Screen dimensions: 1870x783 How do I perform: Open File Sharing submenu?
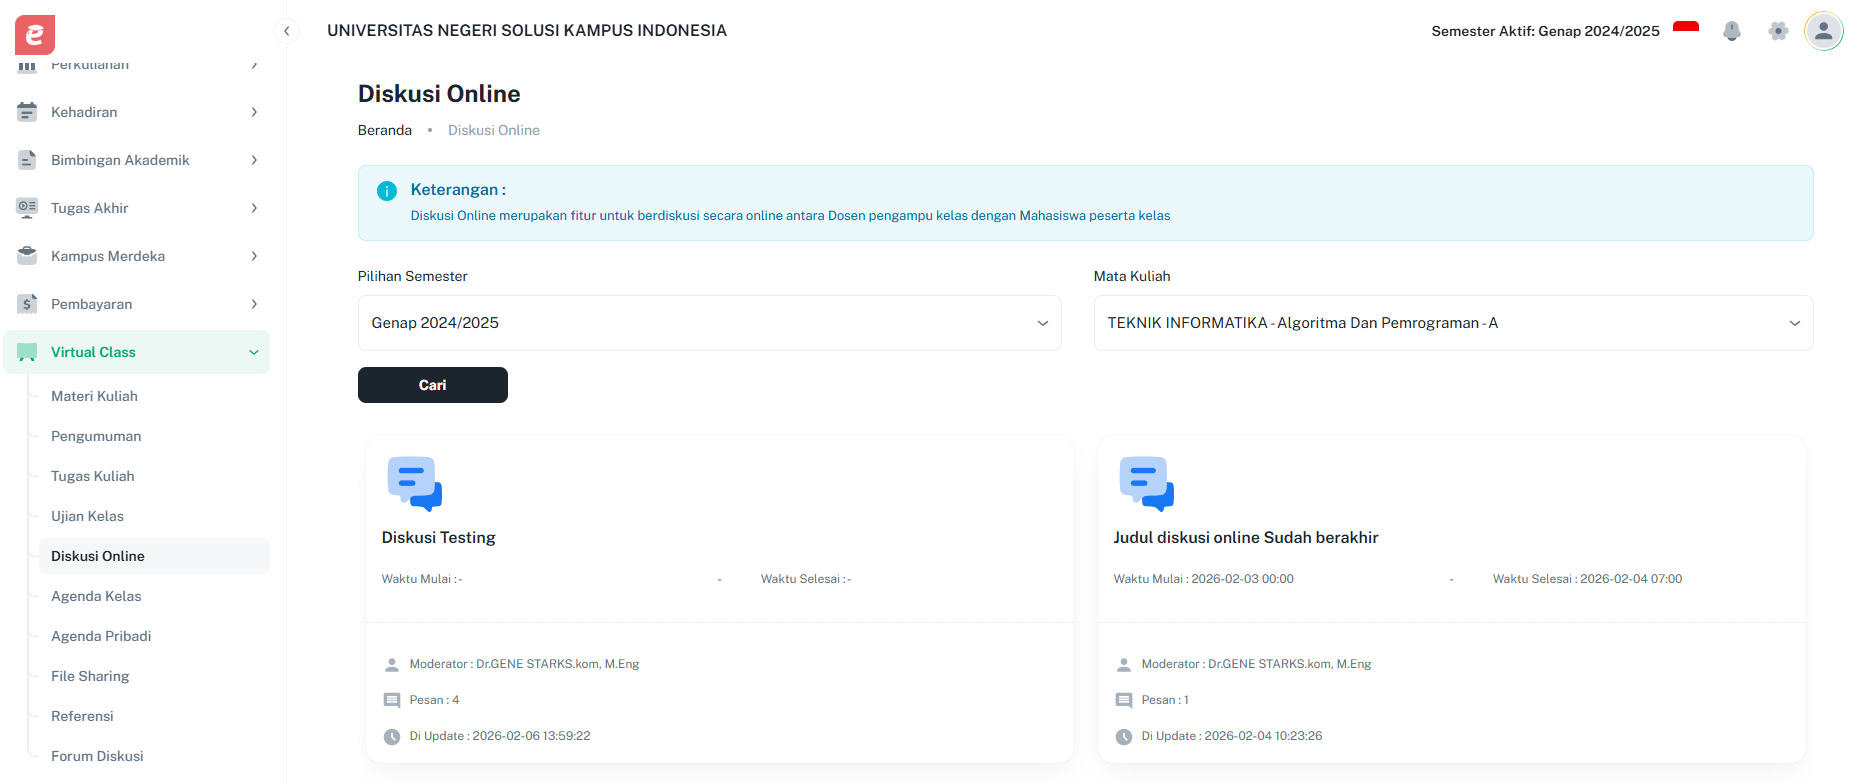pos(90,676)
